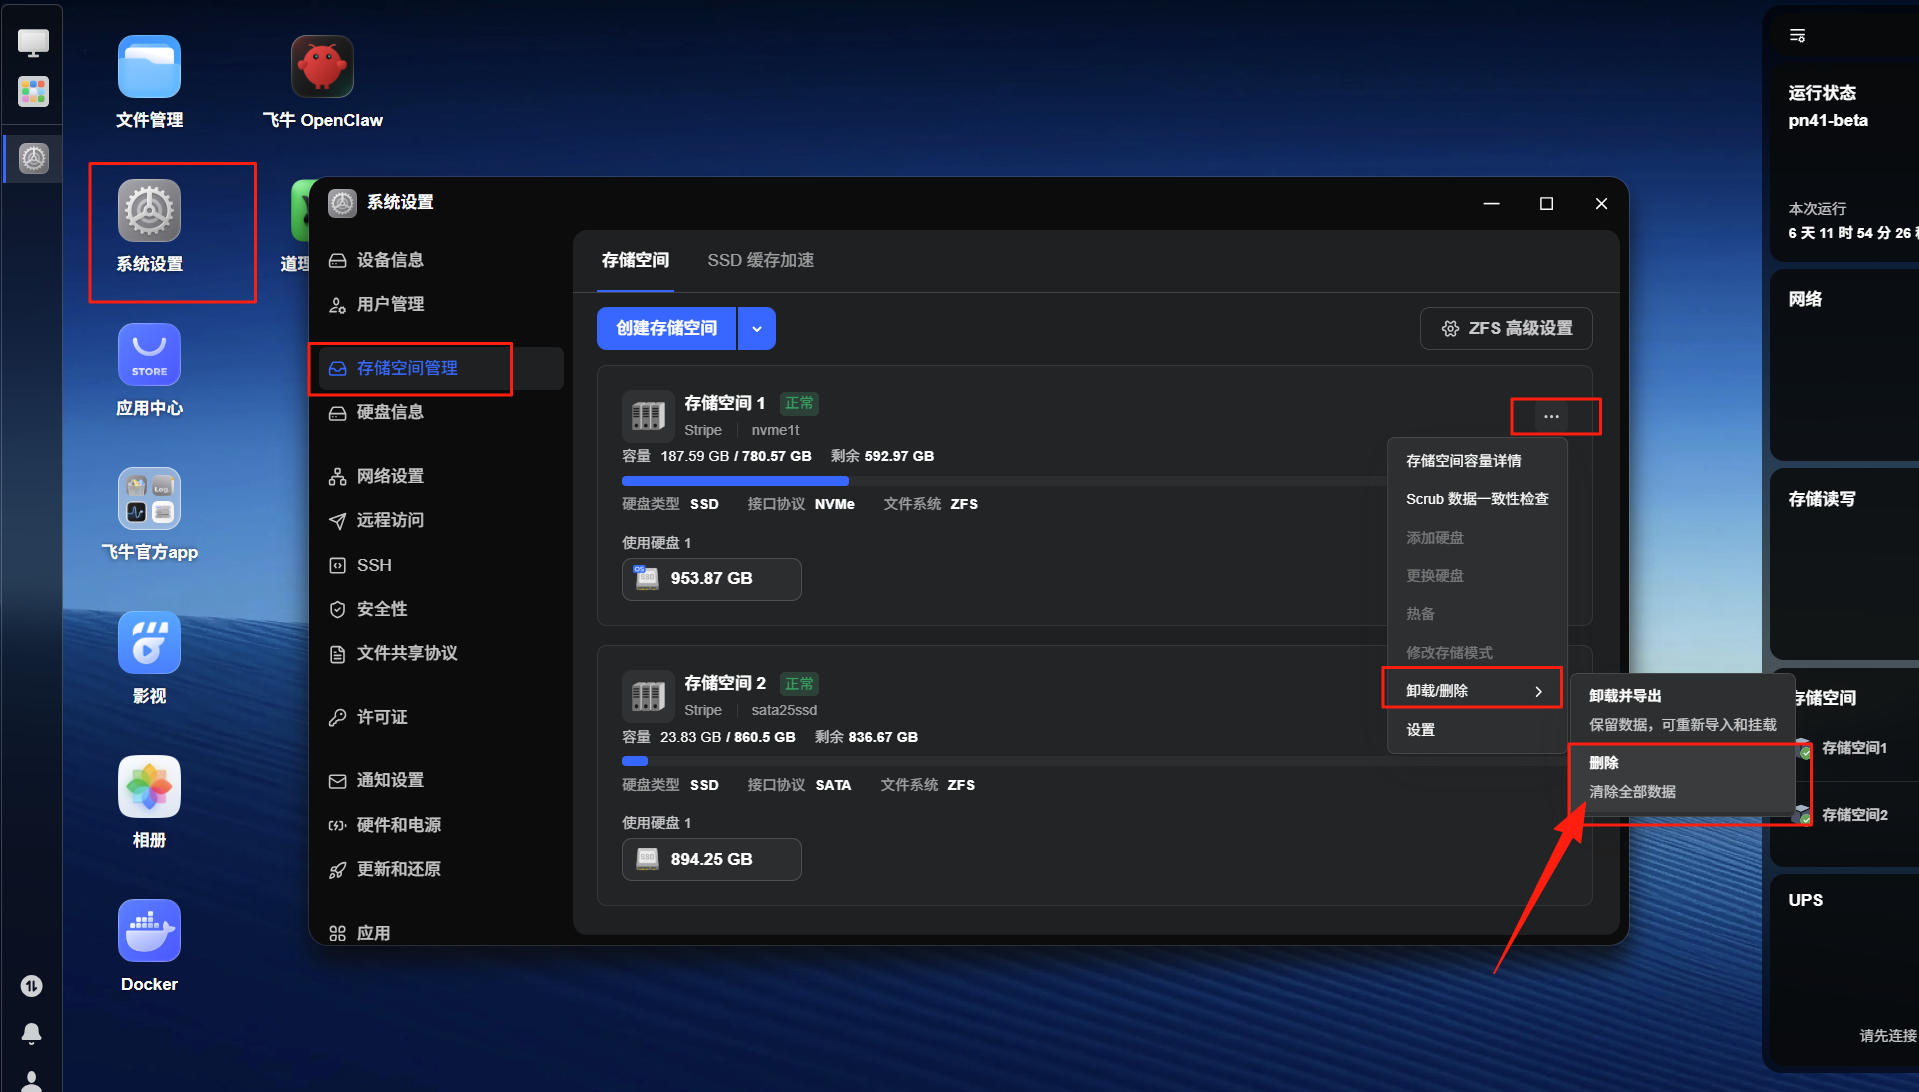Viewport: 1919px width, 1092px height.
Task: Open the more-options button for 存储空间 1
Action: pos(1551,416)
